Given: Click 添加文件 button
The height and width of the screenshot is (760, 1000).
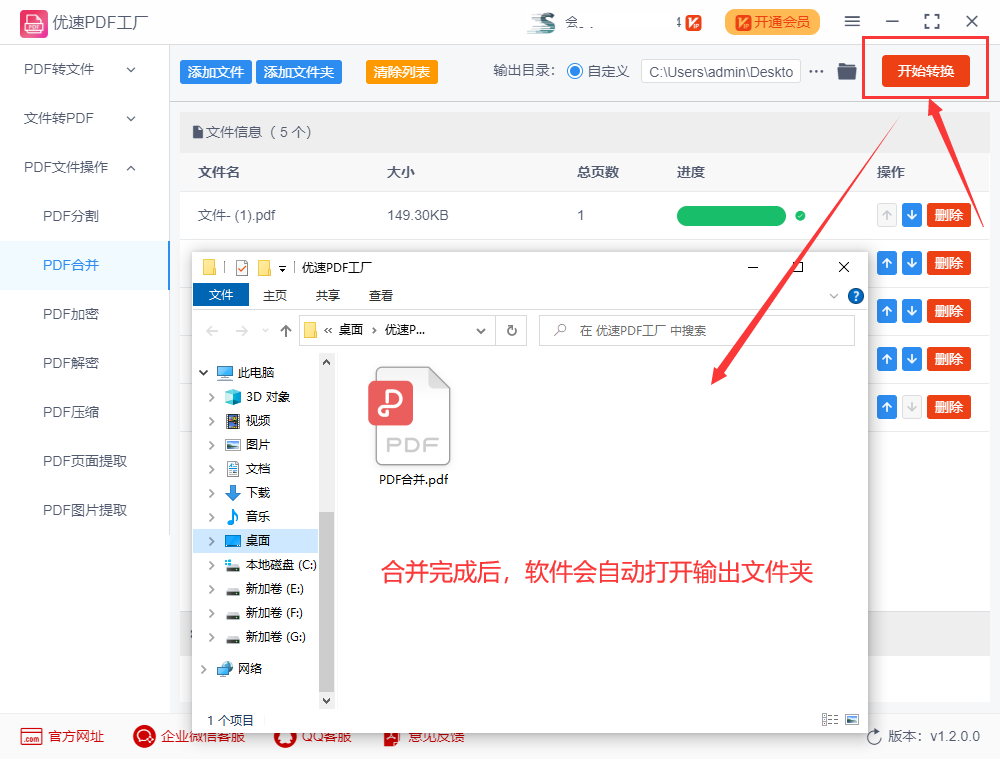Looking at the screenshot, I should point(216,72).
